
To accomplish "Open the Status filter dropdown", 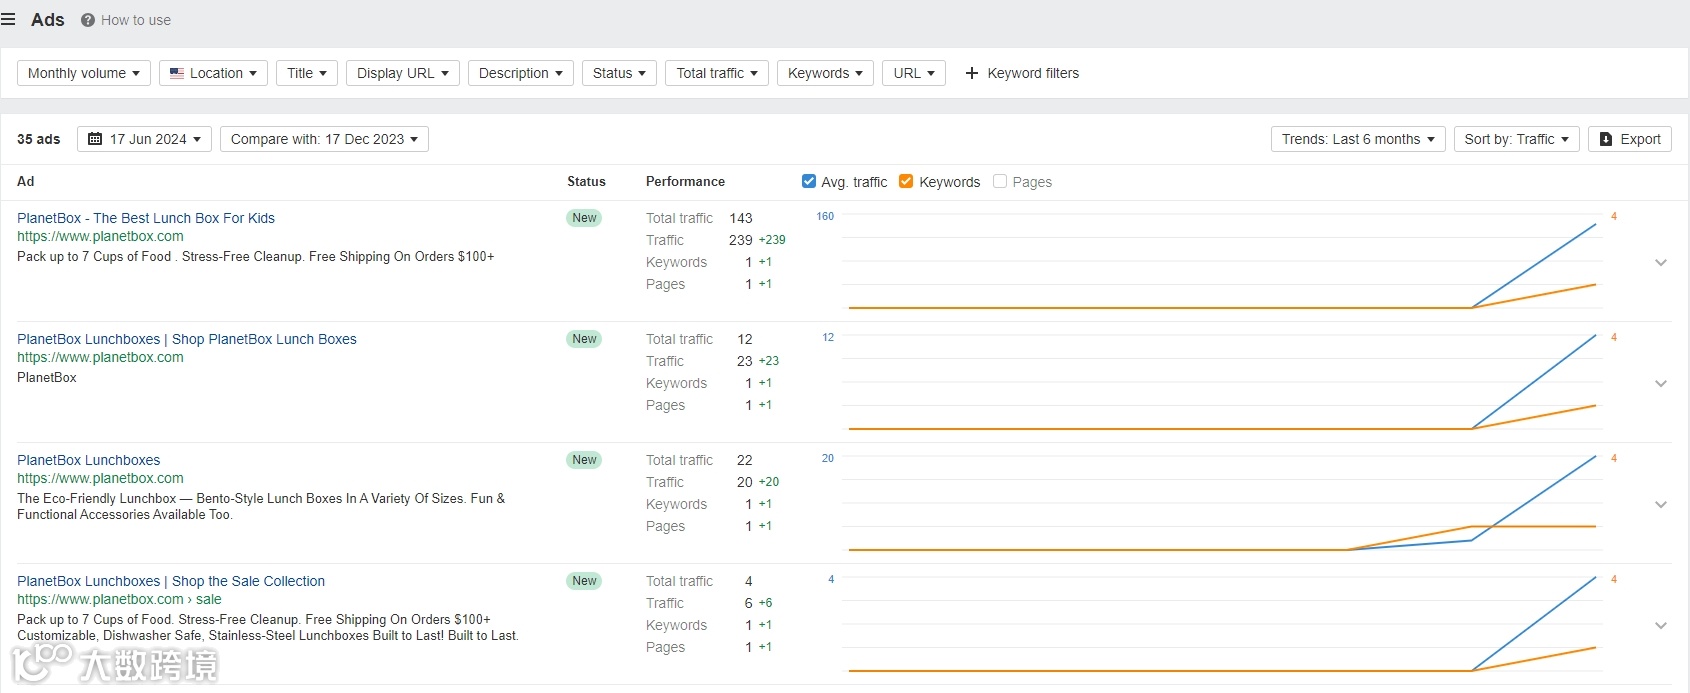I will click(x=619, y=73).
